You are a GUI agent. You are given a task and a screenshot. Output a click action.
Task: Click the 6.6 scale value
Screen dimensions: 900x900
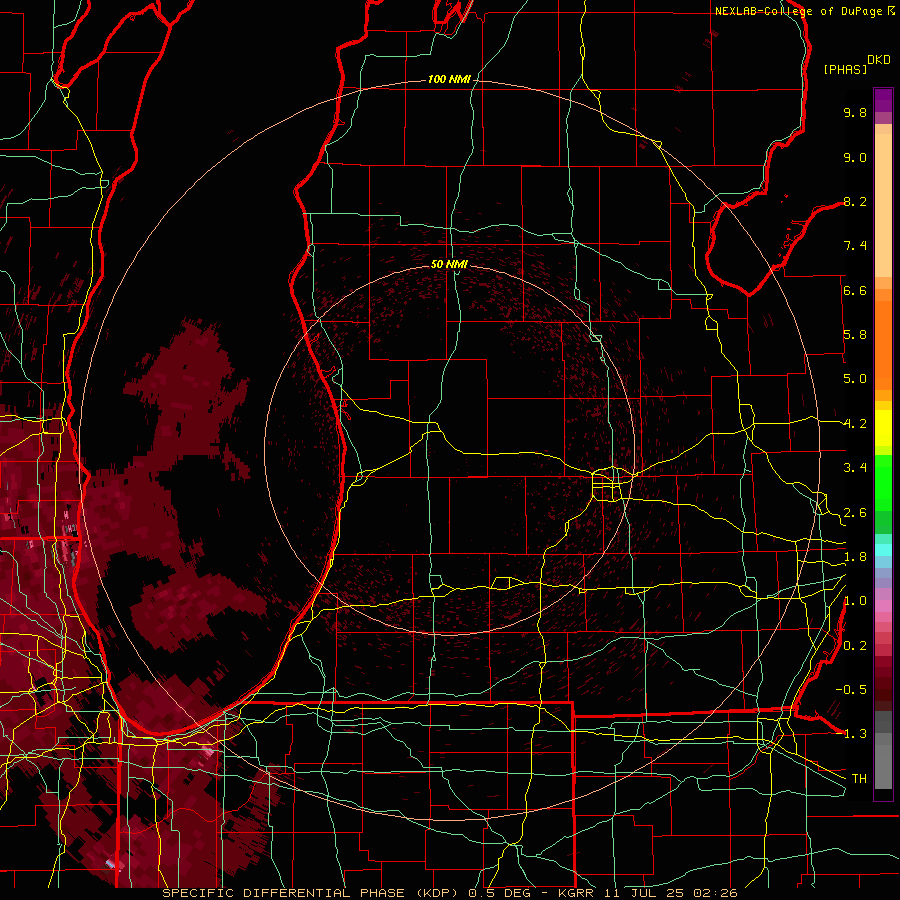[x=855, y=290]
